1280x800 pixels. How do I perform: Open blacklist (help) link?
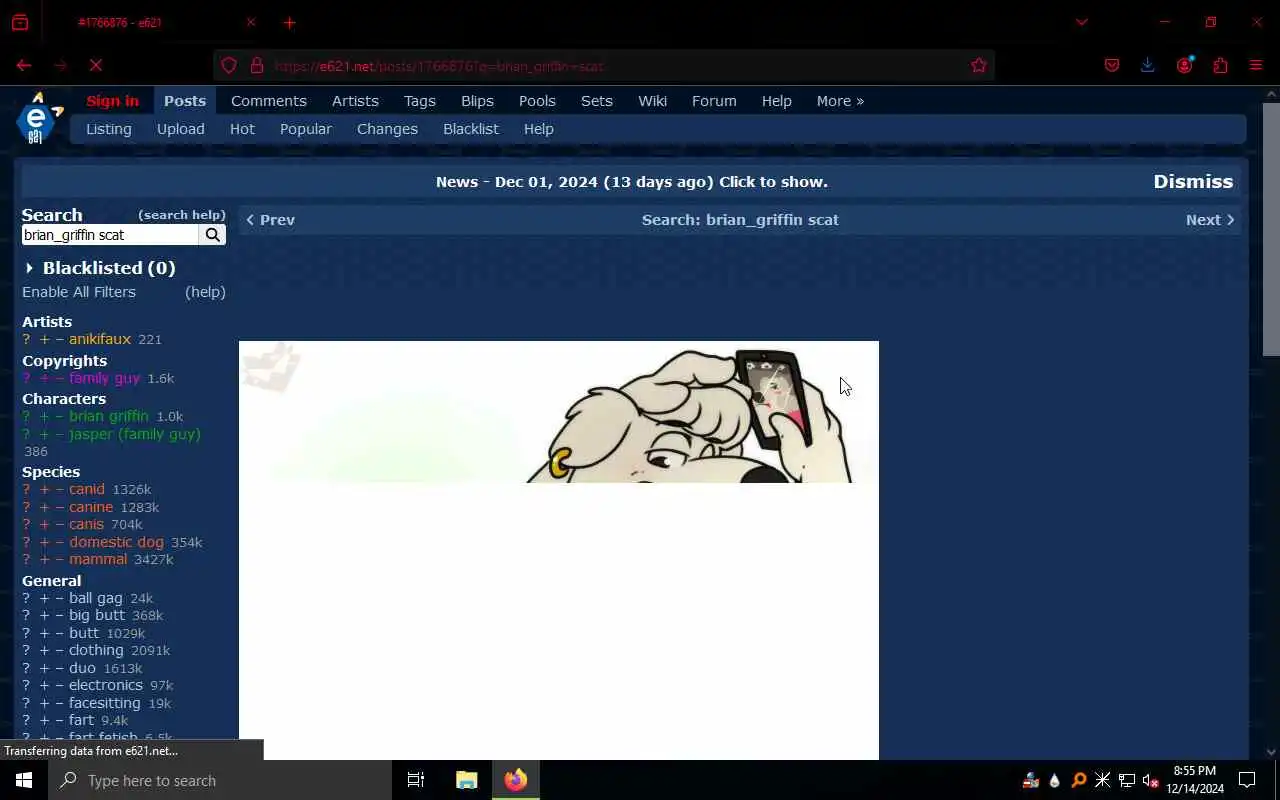pos(205,292)
